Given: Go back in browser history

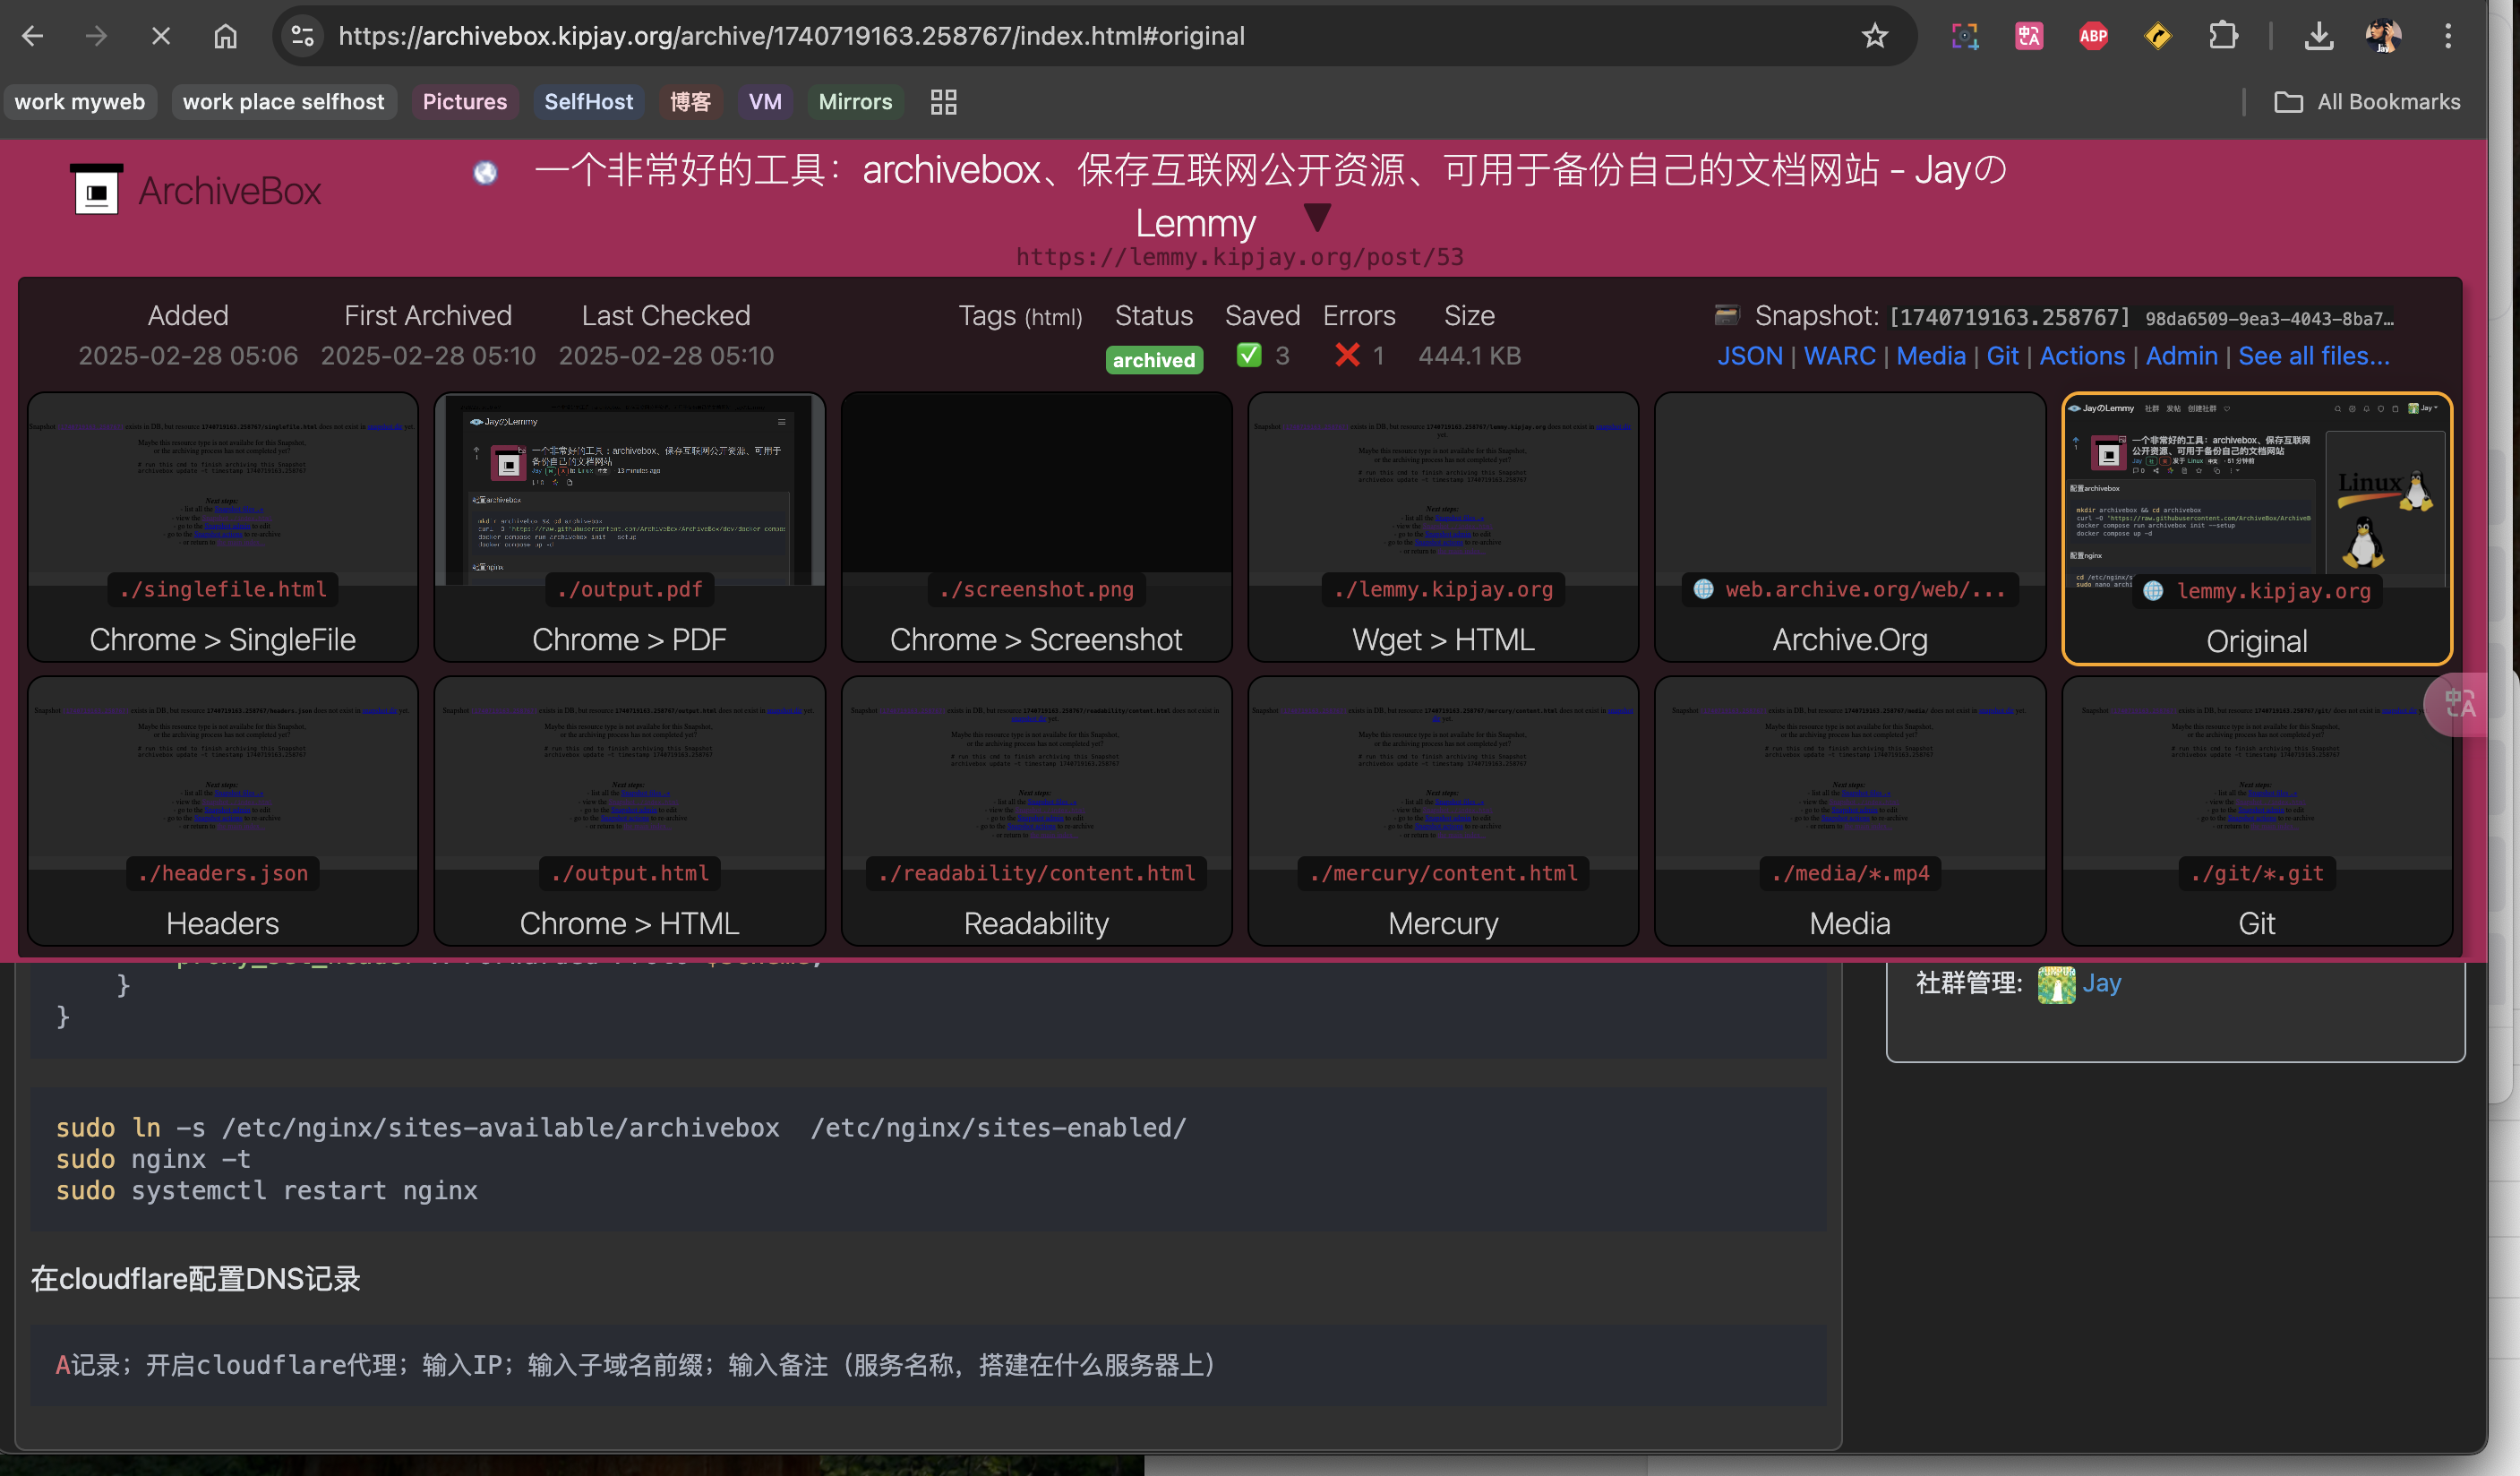Looking at the screenshot, I should (x=32, y=37).
